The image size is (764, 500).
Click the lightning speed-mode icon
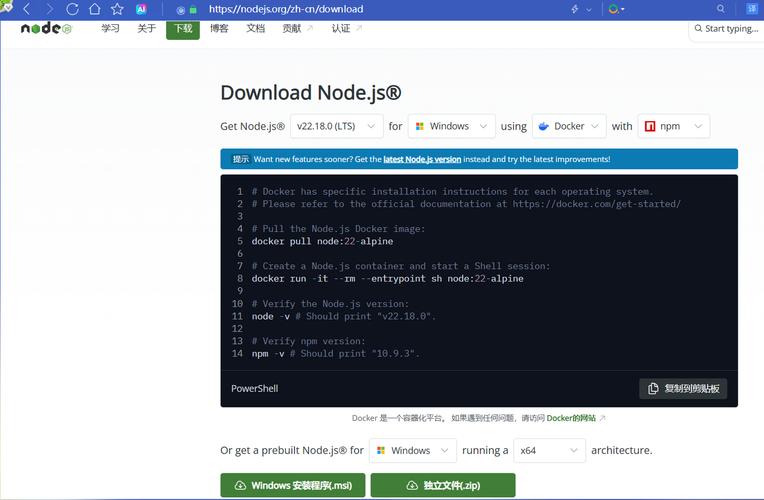(574, 9)
